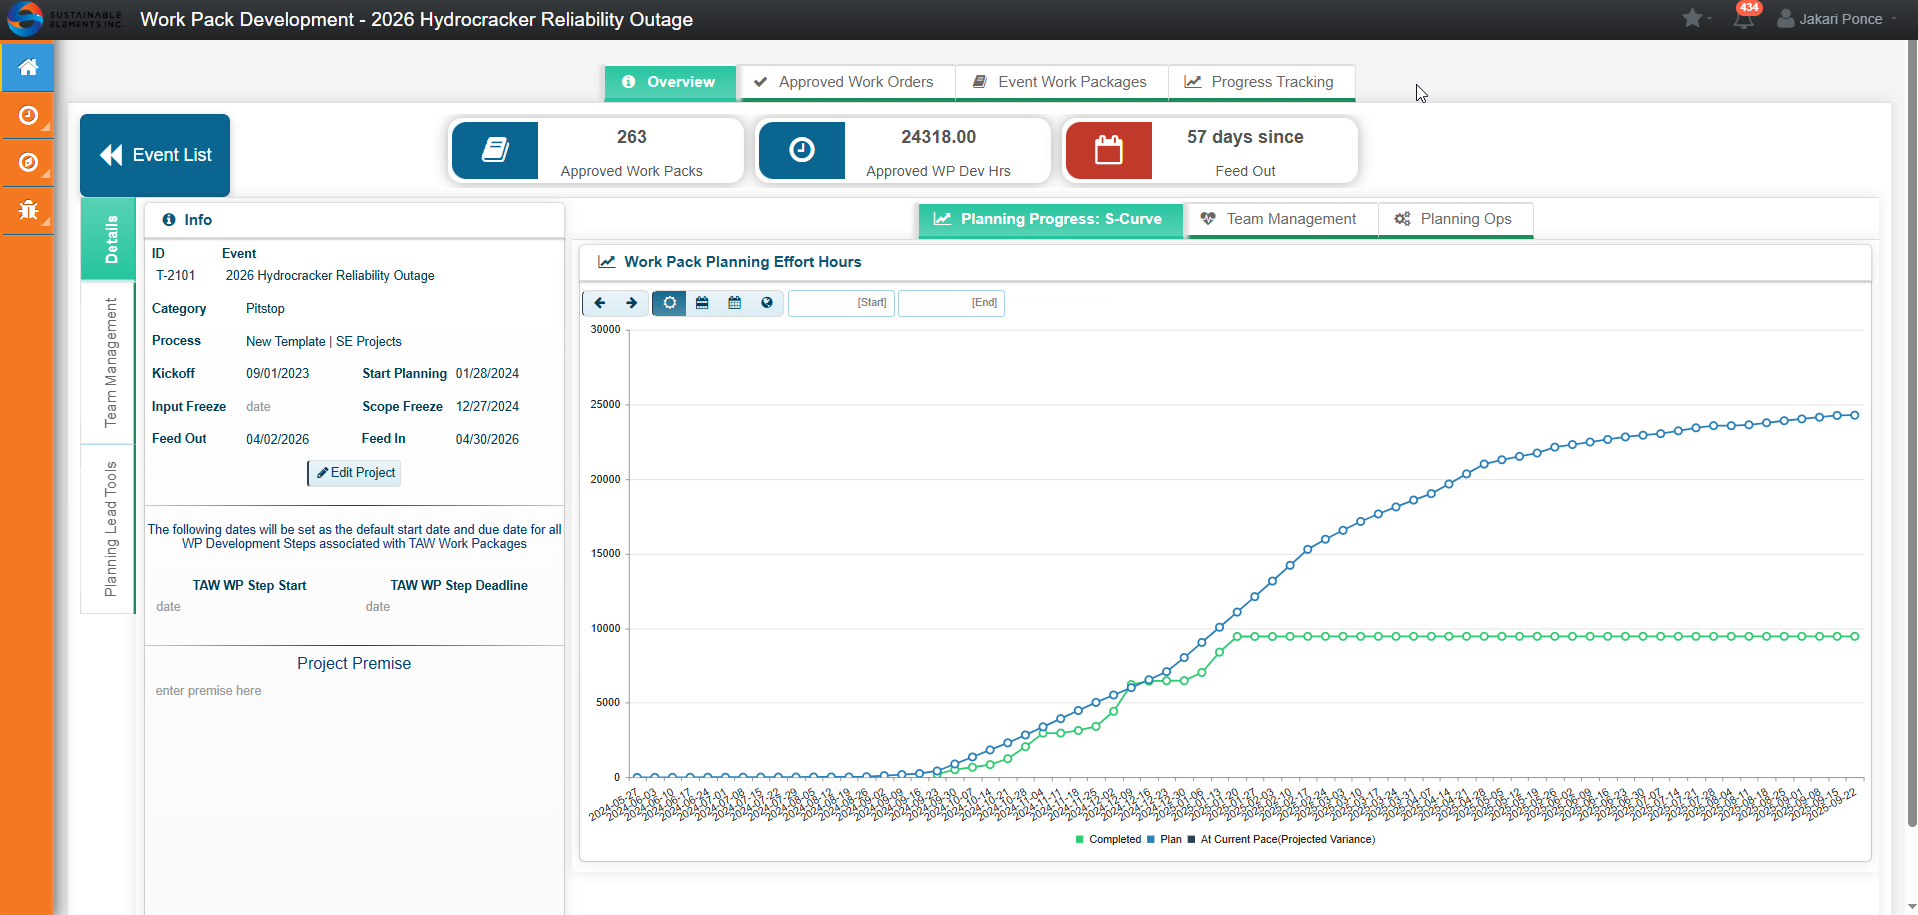Click the Info circle icon
Screen dimensions: 1918x915
click(x=169, y=220)
